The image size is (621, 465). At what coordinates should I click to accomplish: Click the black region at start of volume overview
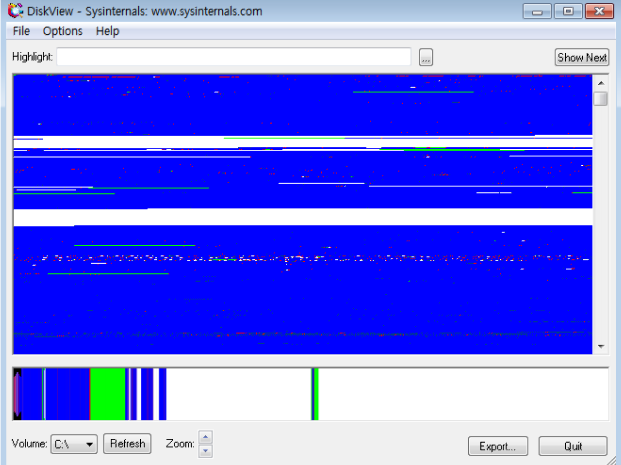click(17, 394)
